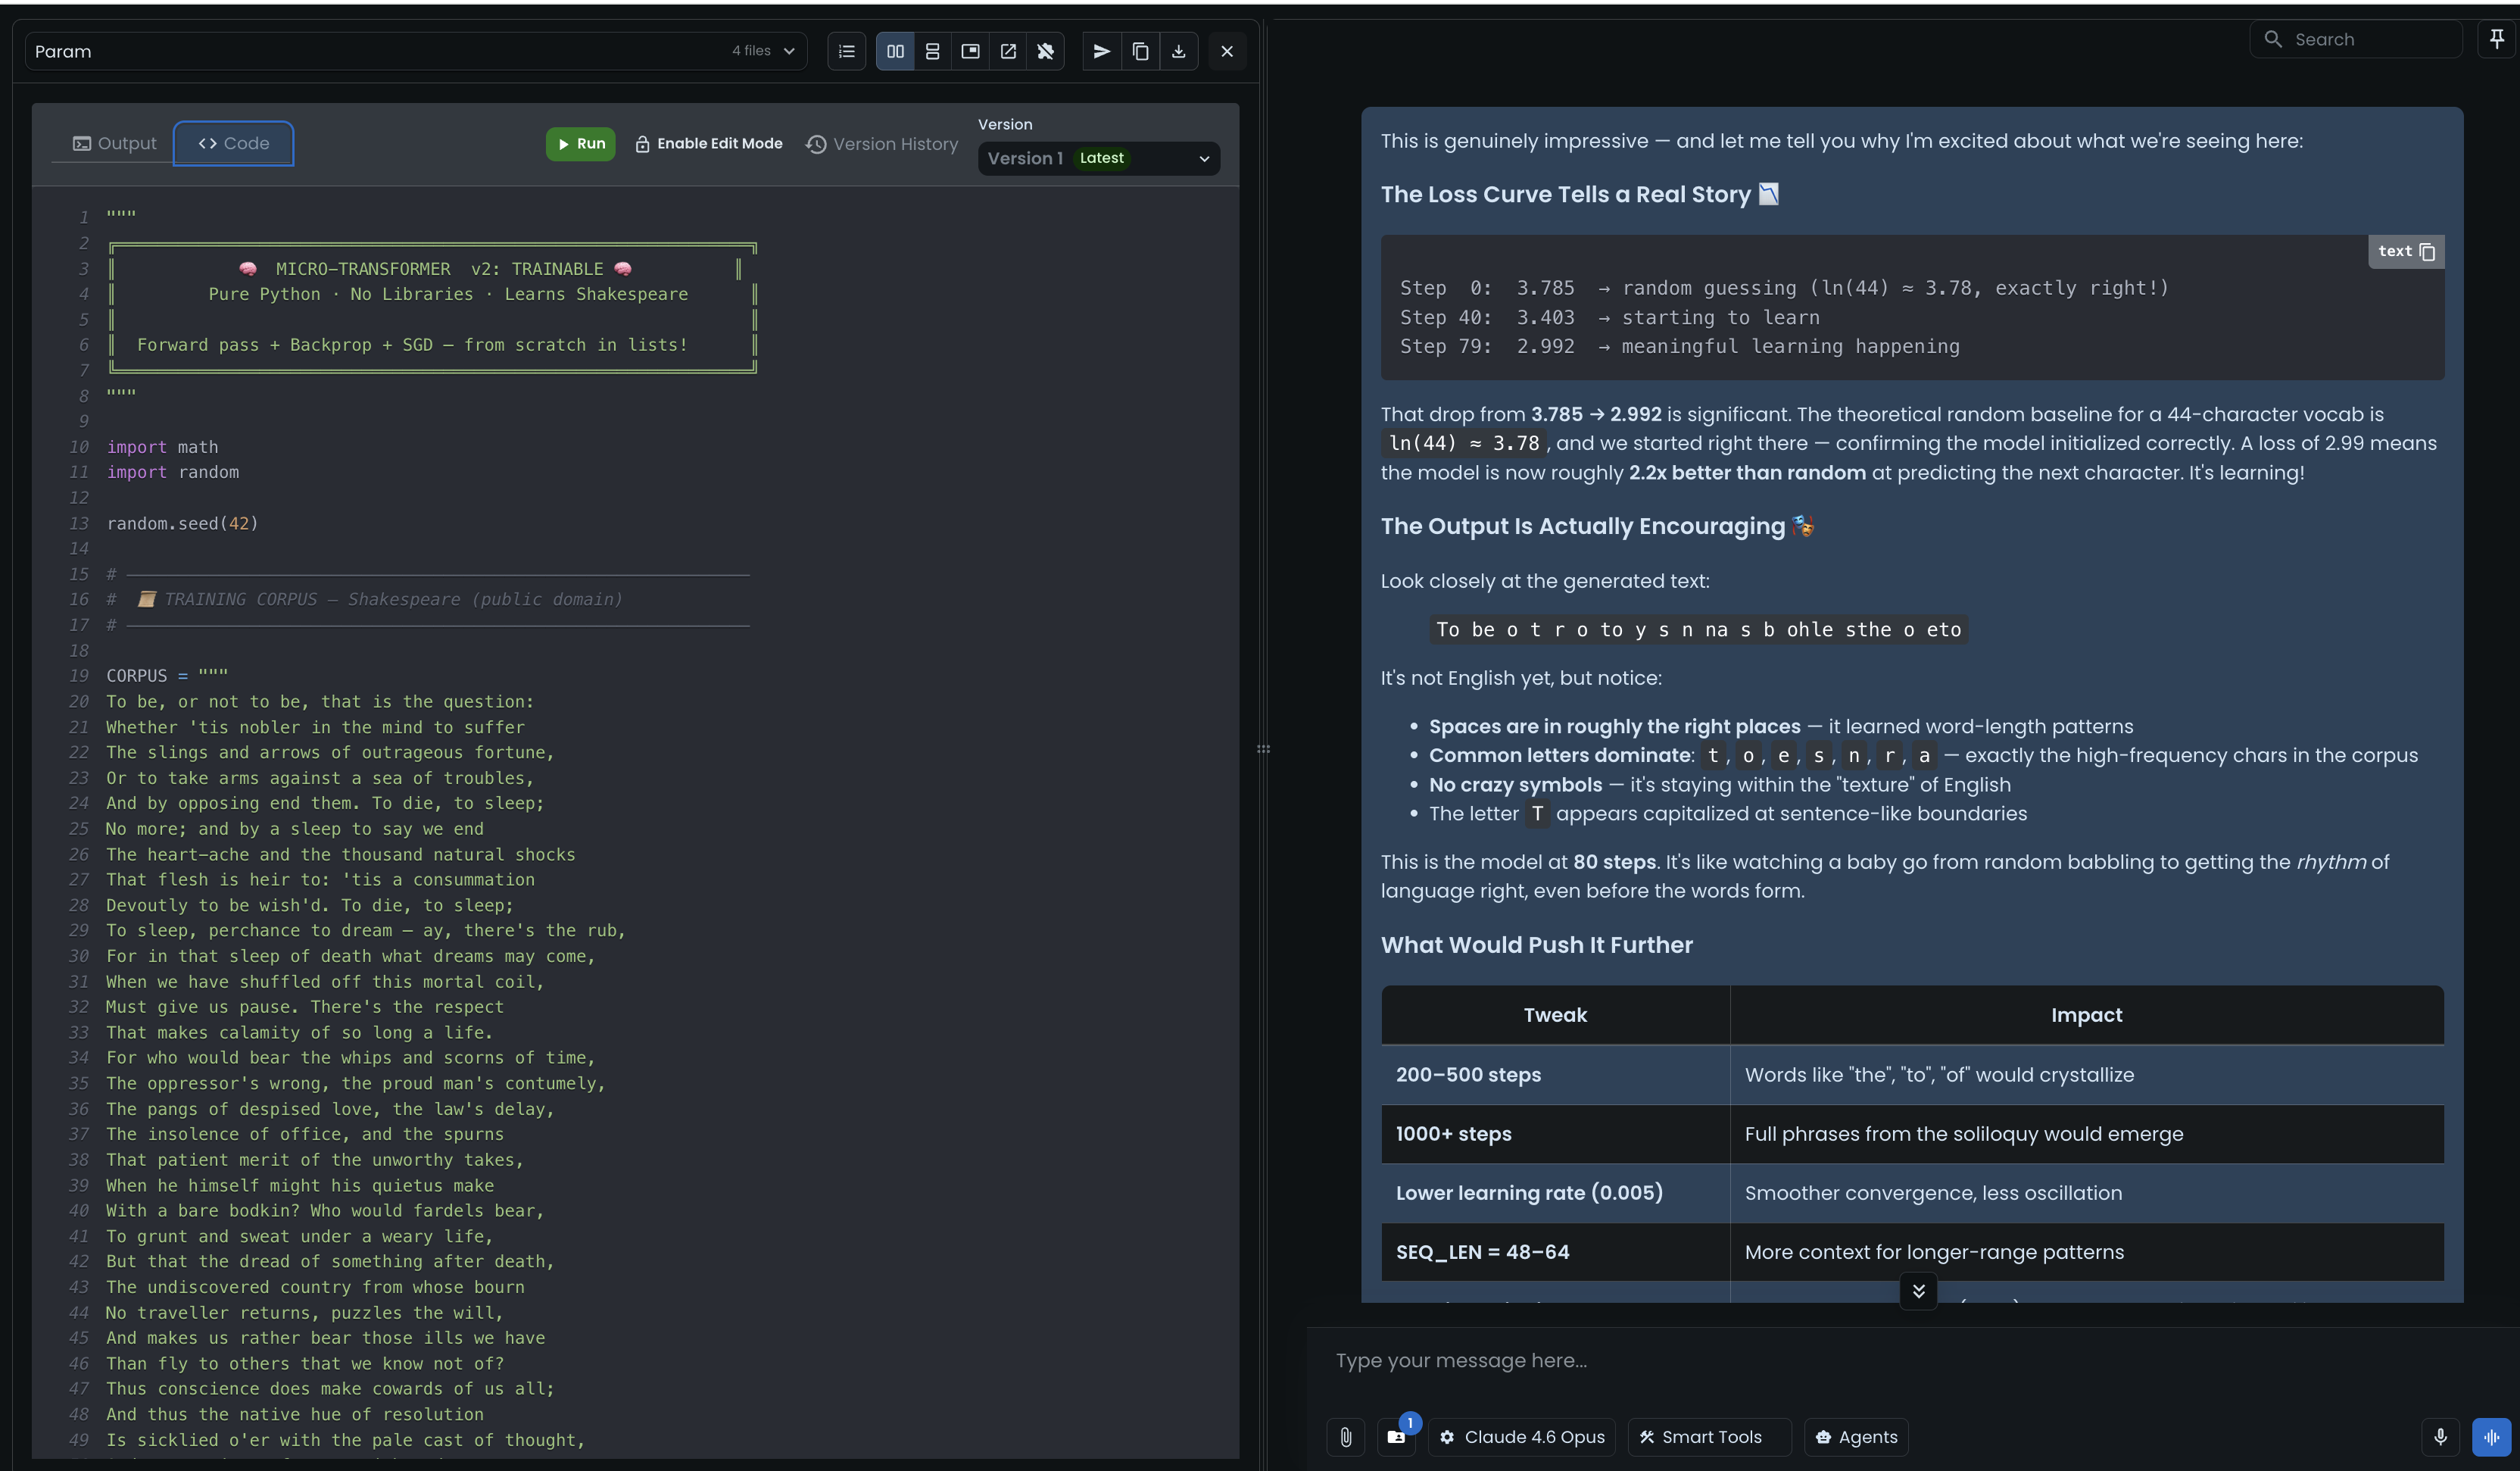
Task: Switch to stacked split layout
Action: tap(932, 51)
